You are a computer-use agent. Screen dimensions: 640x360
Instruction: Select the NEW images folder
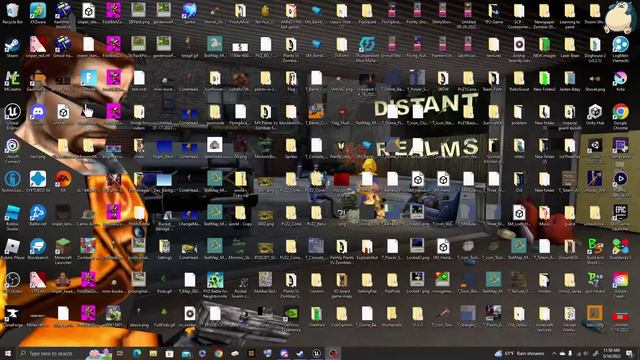click(544, 47)
